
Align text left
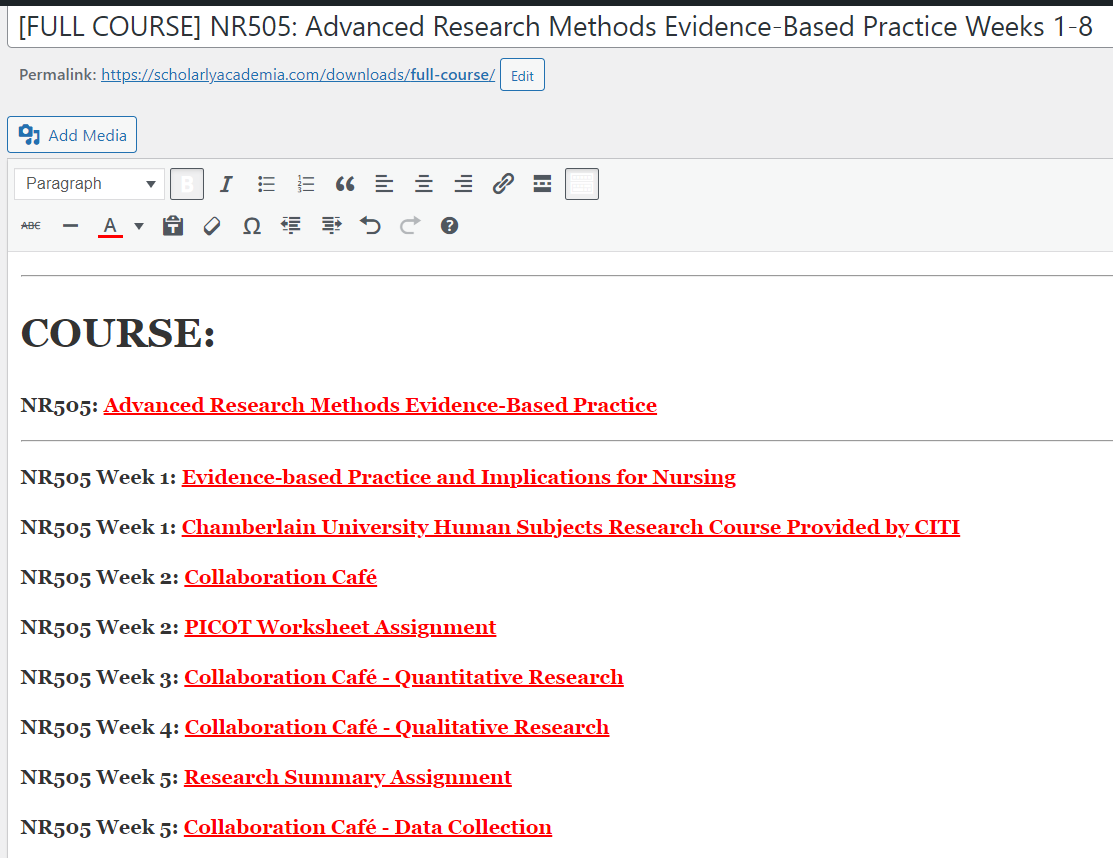384,184
